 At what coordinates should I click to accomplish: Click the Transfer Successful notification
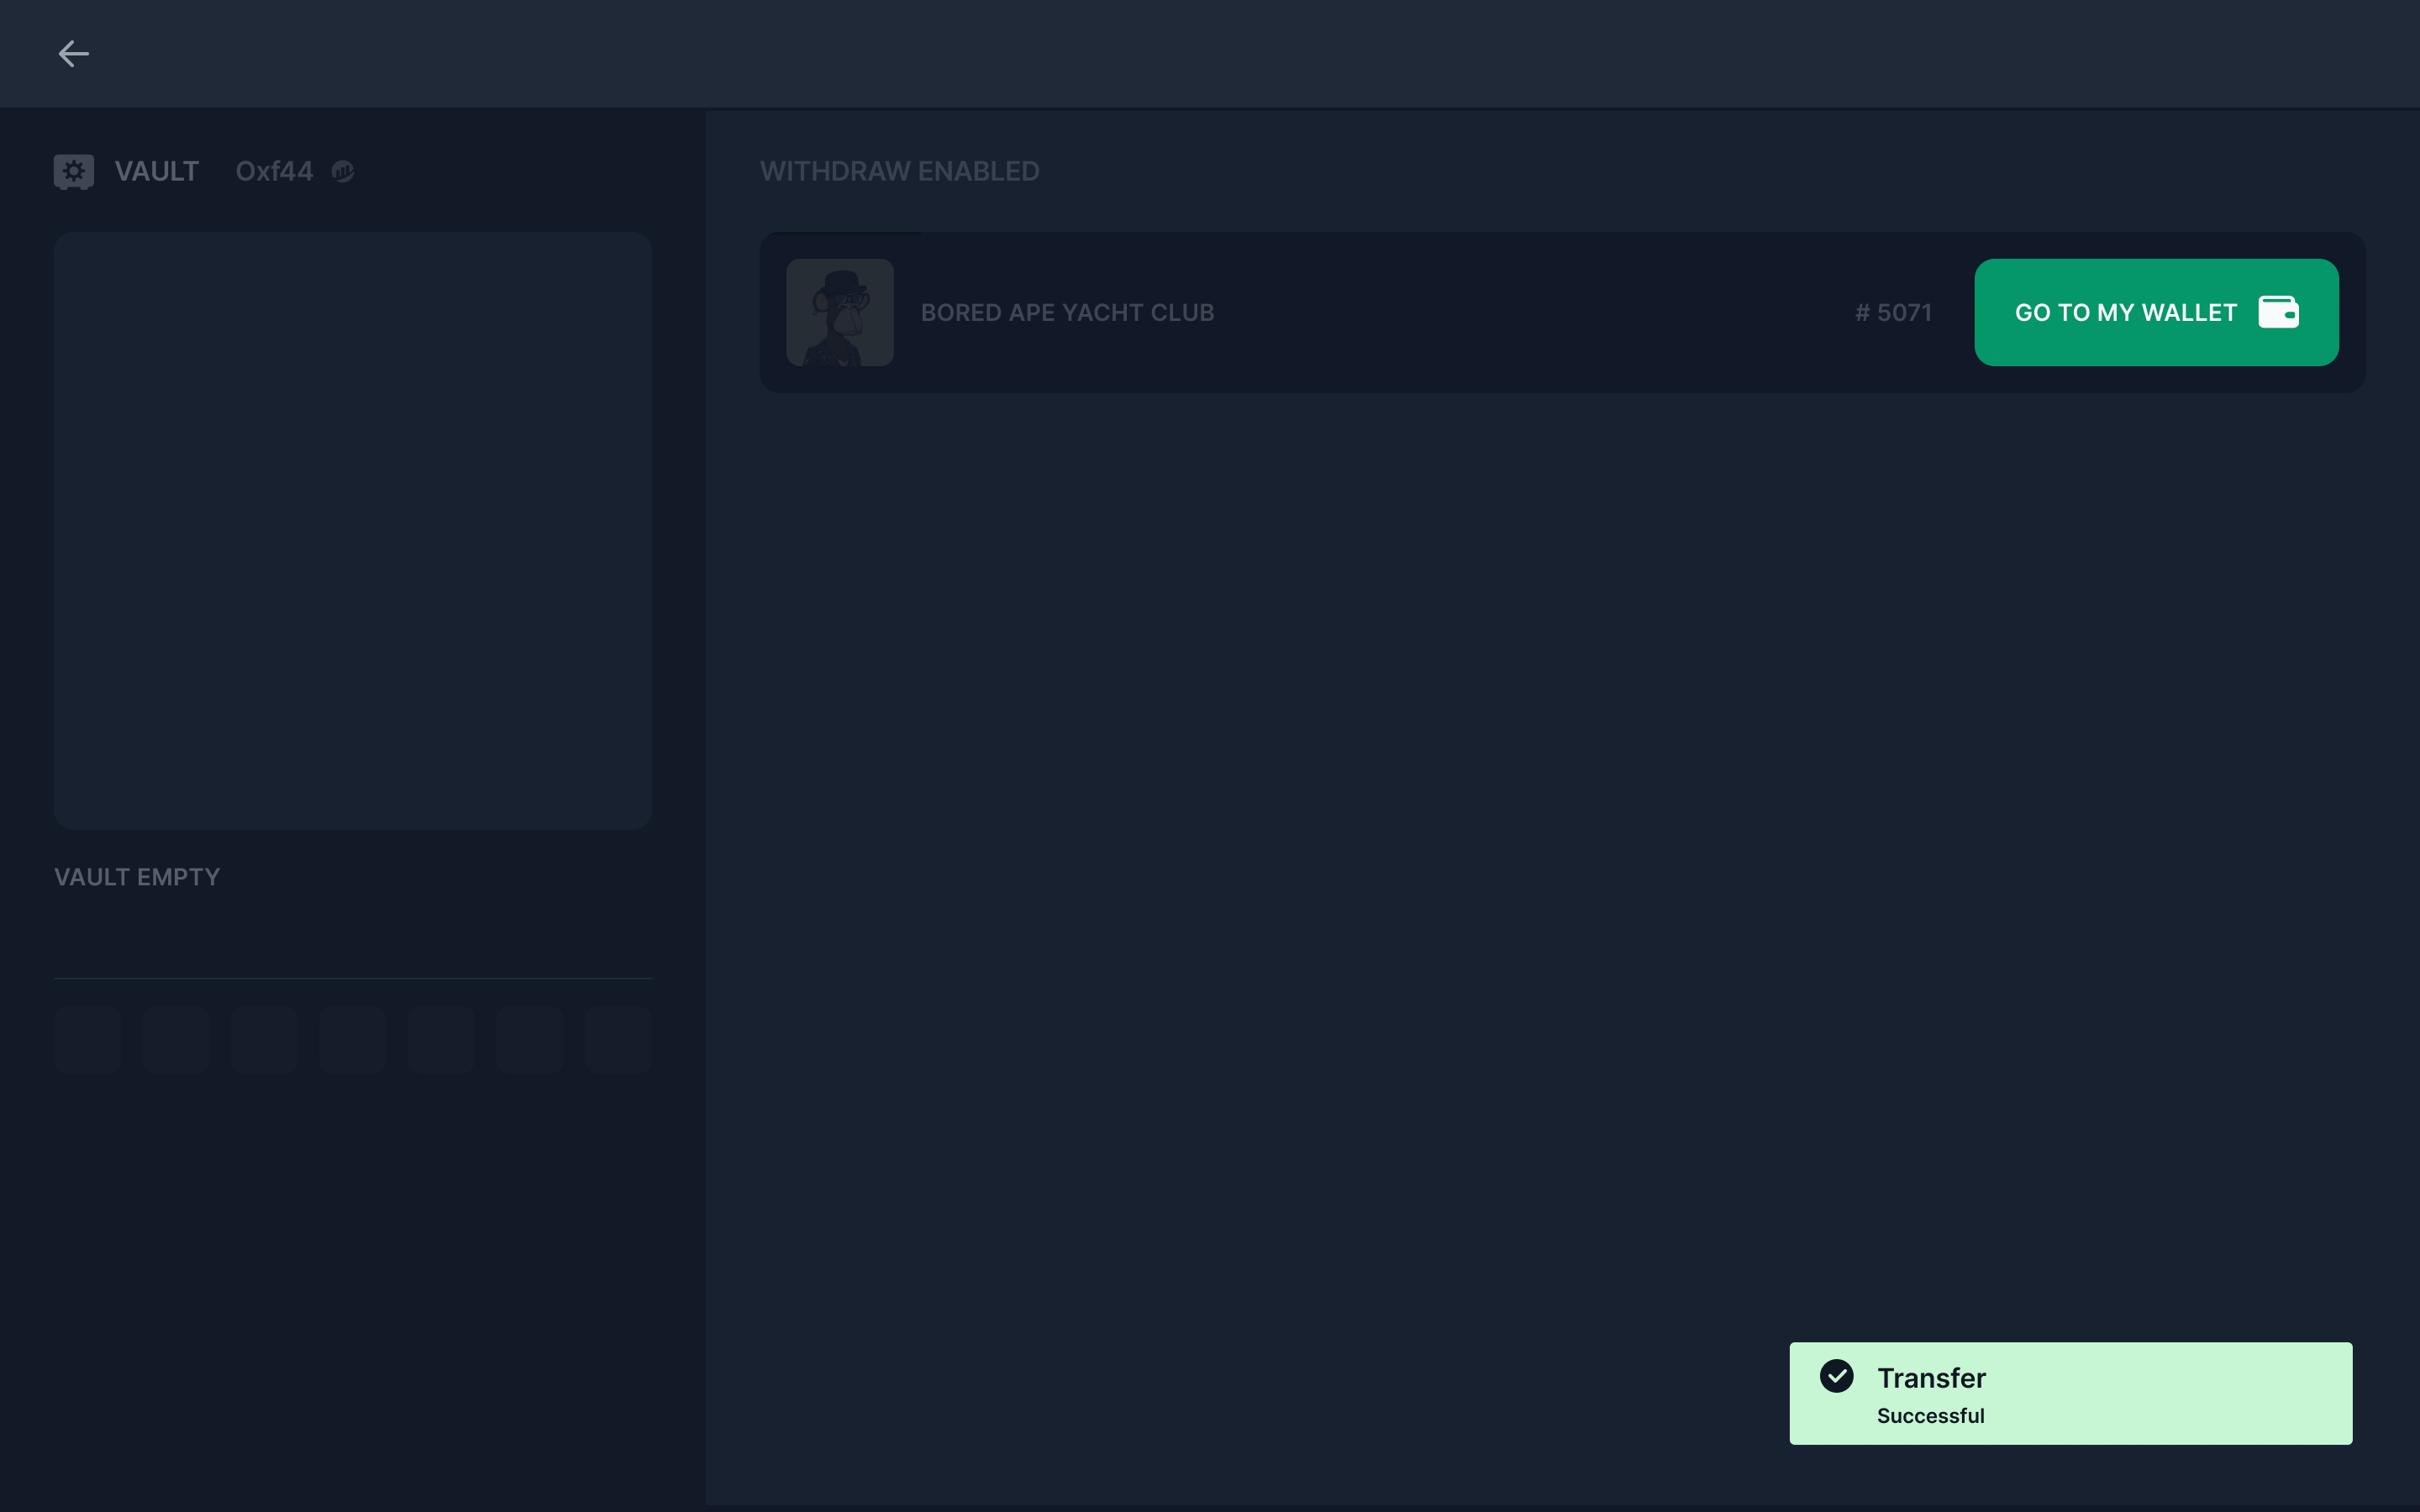tap(2070, 1393)
